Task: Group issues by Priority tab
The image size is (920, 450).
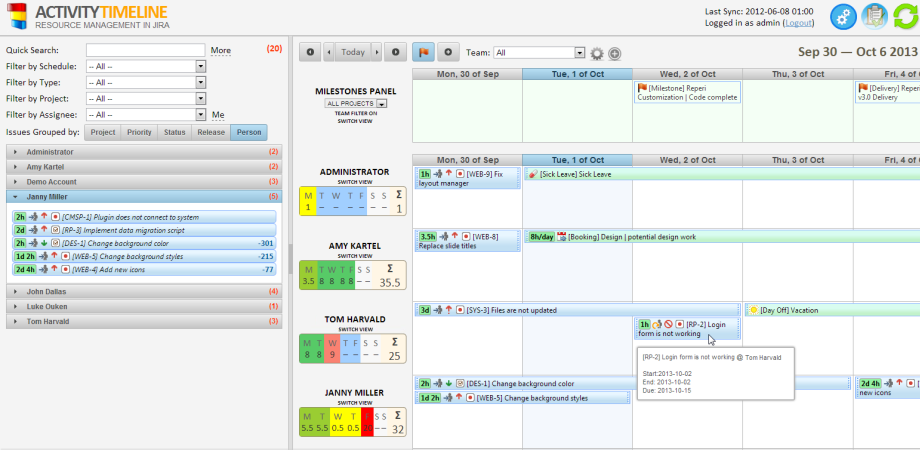Action: pos(140,132)
